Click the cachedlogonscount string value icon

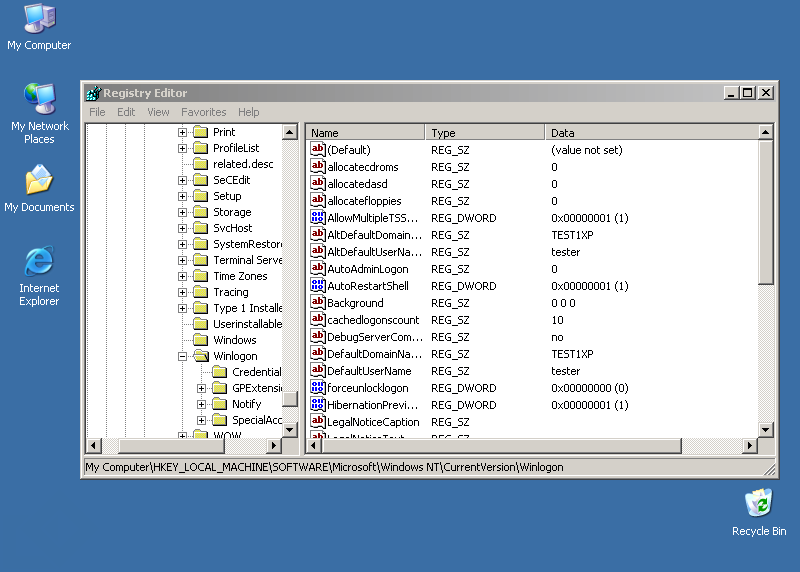317,319
